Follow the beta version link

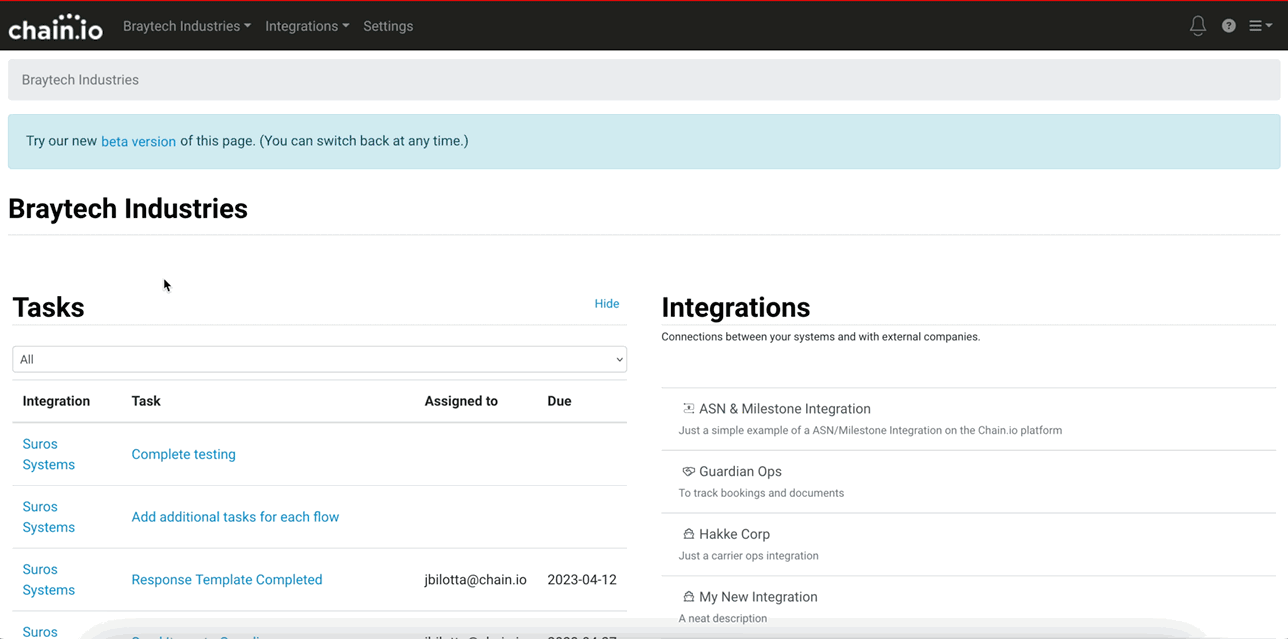[138, 141]
